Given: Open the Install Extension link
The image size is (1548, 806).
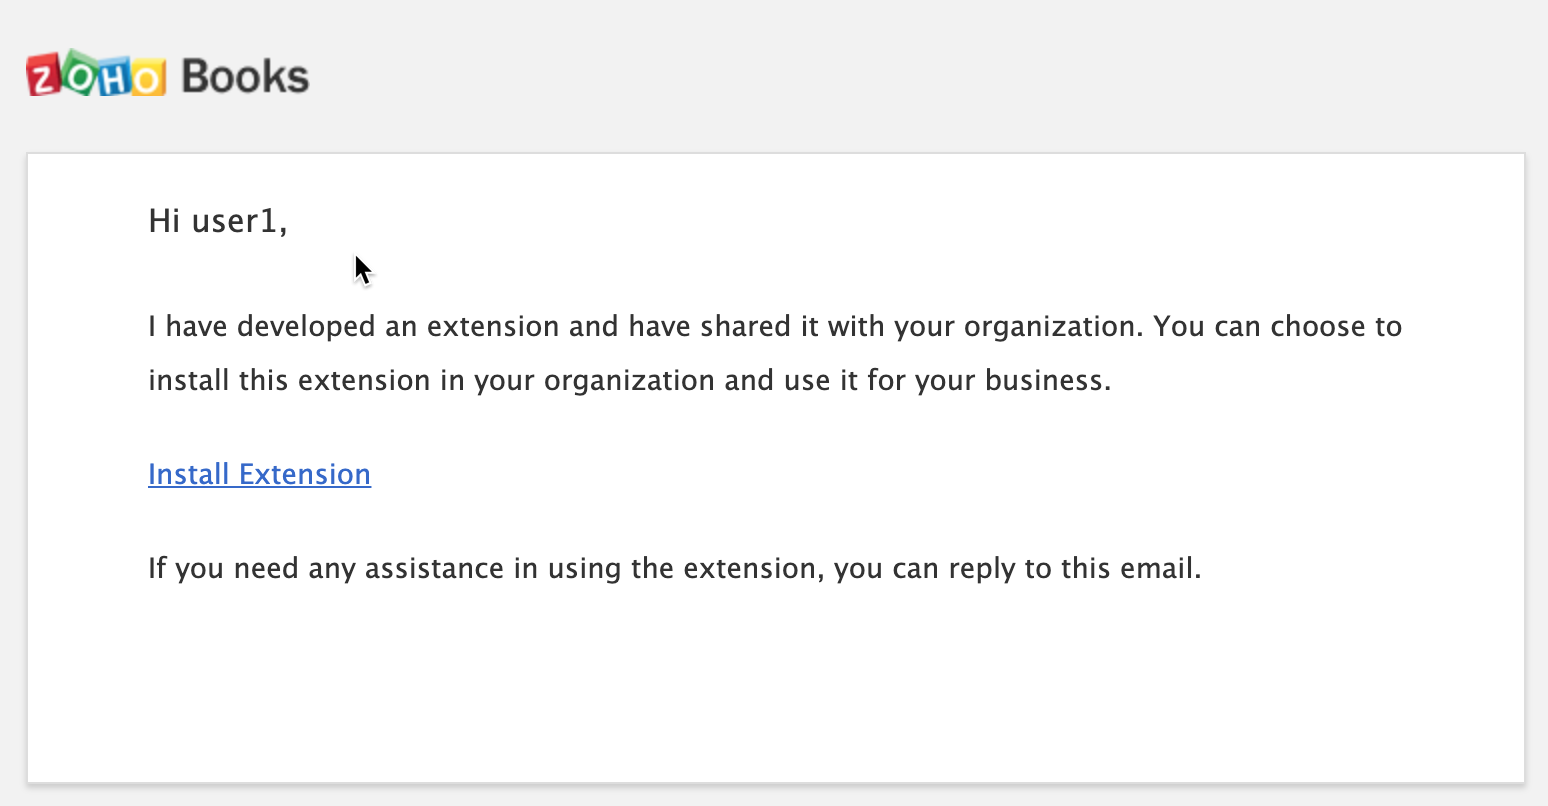Looking at the screenshot, I should (x=259, y=474).
